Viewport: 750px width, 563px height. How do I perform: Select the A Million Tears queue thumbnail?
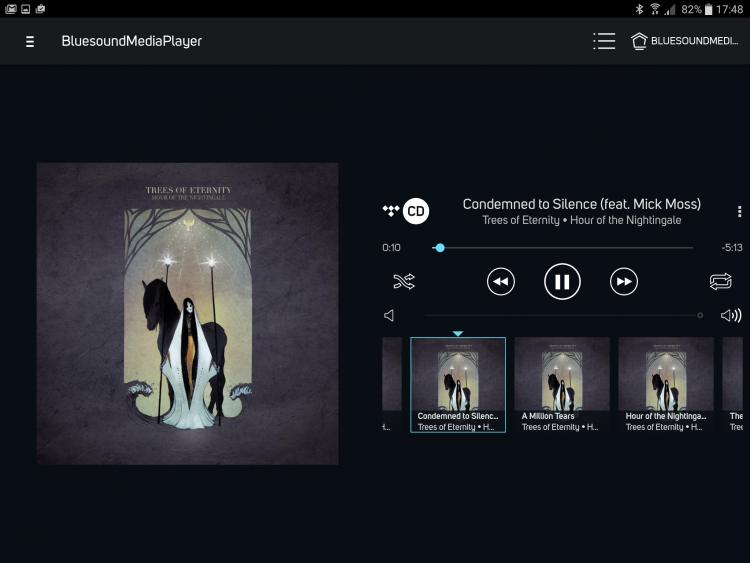[562, 385]
